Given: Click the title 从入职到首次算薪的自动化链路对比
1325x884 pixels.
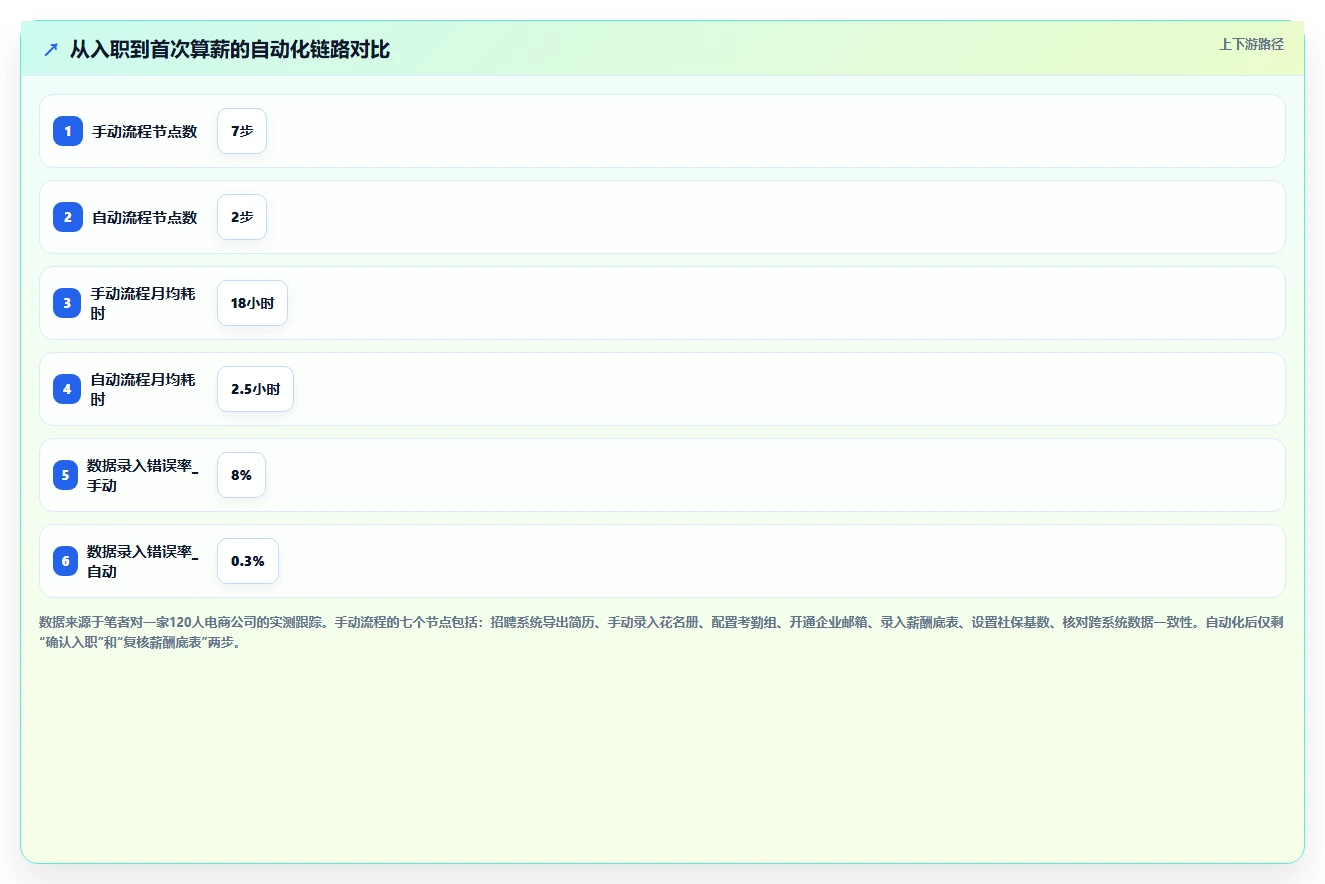Looking at the screenshot, I should [230, 49].
